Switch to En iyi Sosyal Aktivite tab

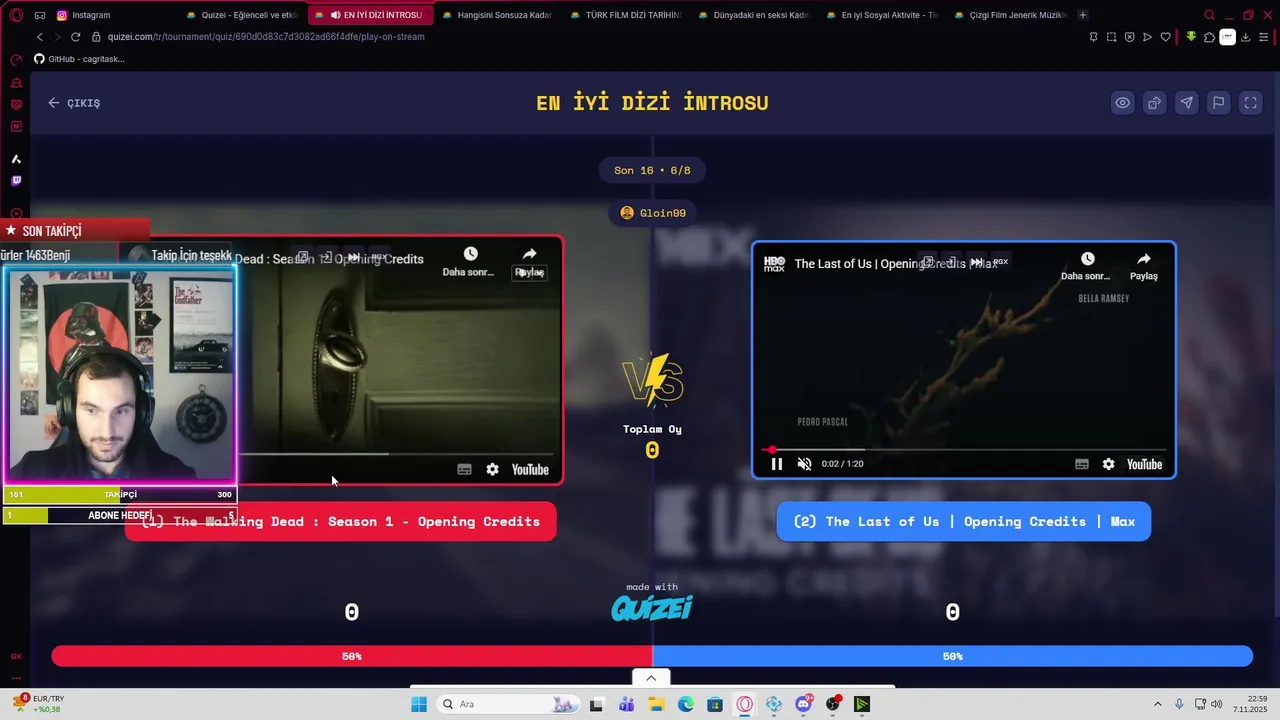tap(880, 15)
